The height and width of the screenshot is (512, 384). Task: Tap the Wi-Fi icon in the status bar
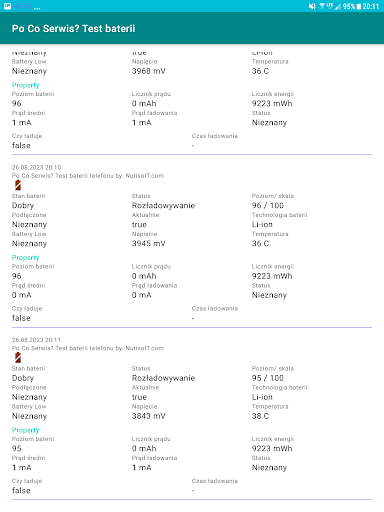coord(322,6)
